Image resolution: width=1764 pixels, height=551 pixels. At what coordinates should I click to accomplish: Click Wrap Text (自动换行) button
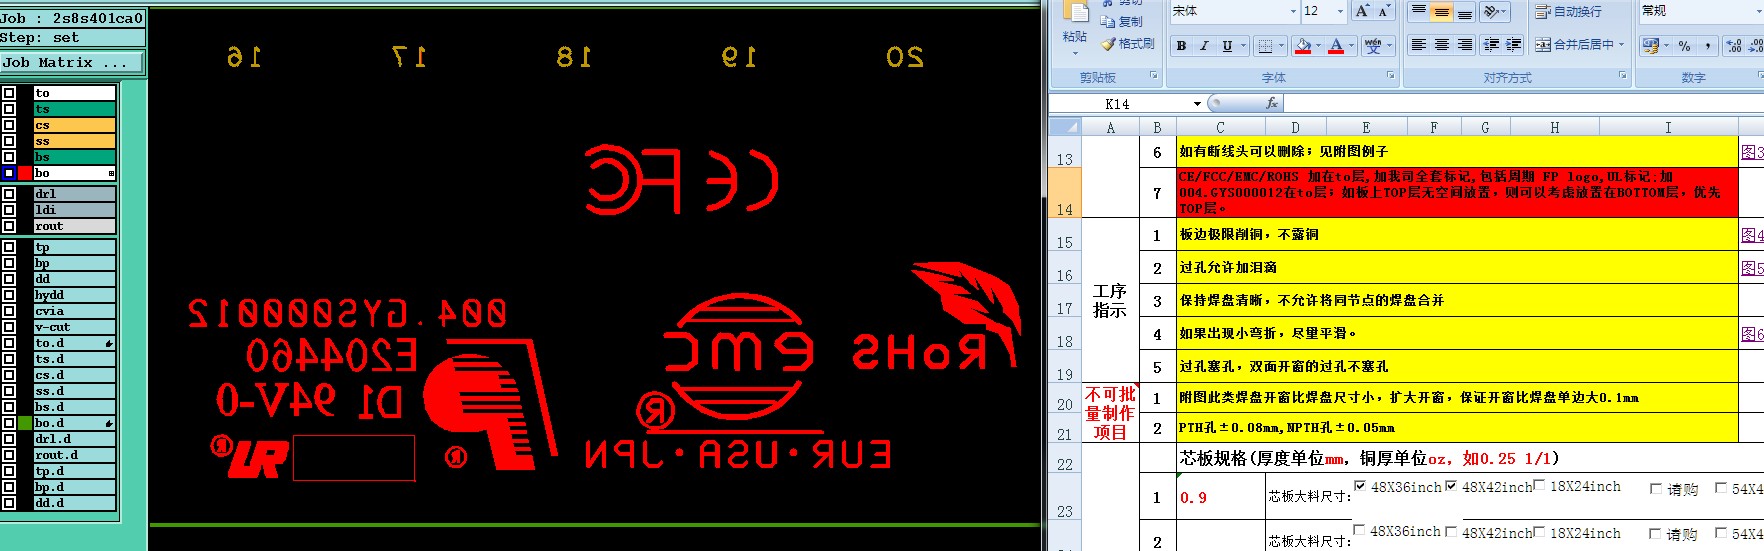1568,12
